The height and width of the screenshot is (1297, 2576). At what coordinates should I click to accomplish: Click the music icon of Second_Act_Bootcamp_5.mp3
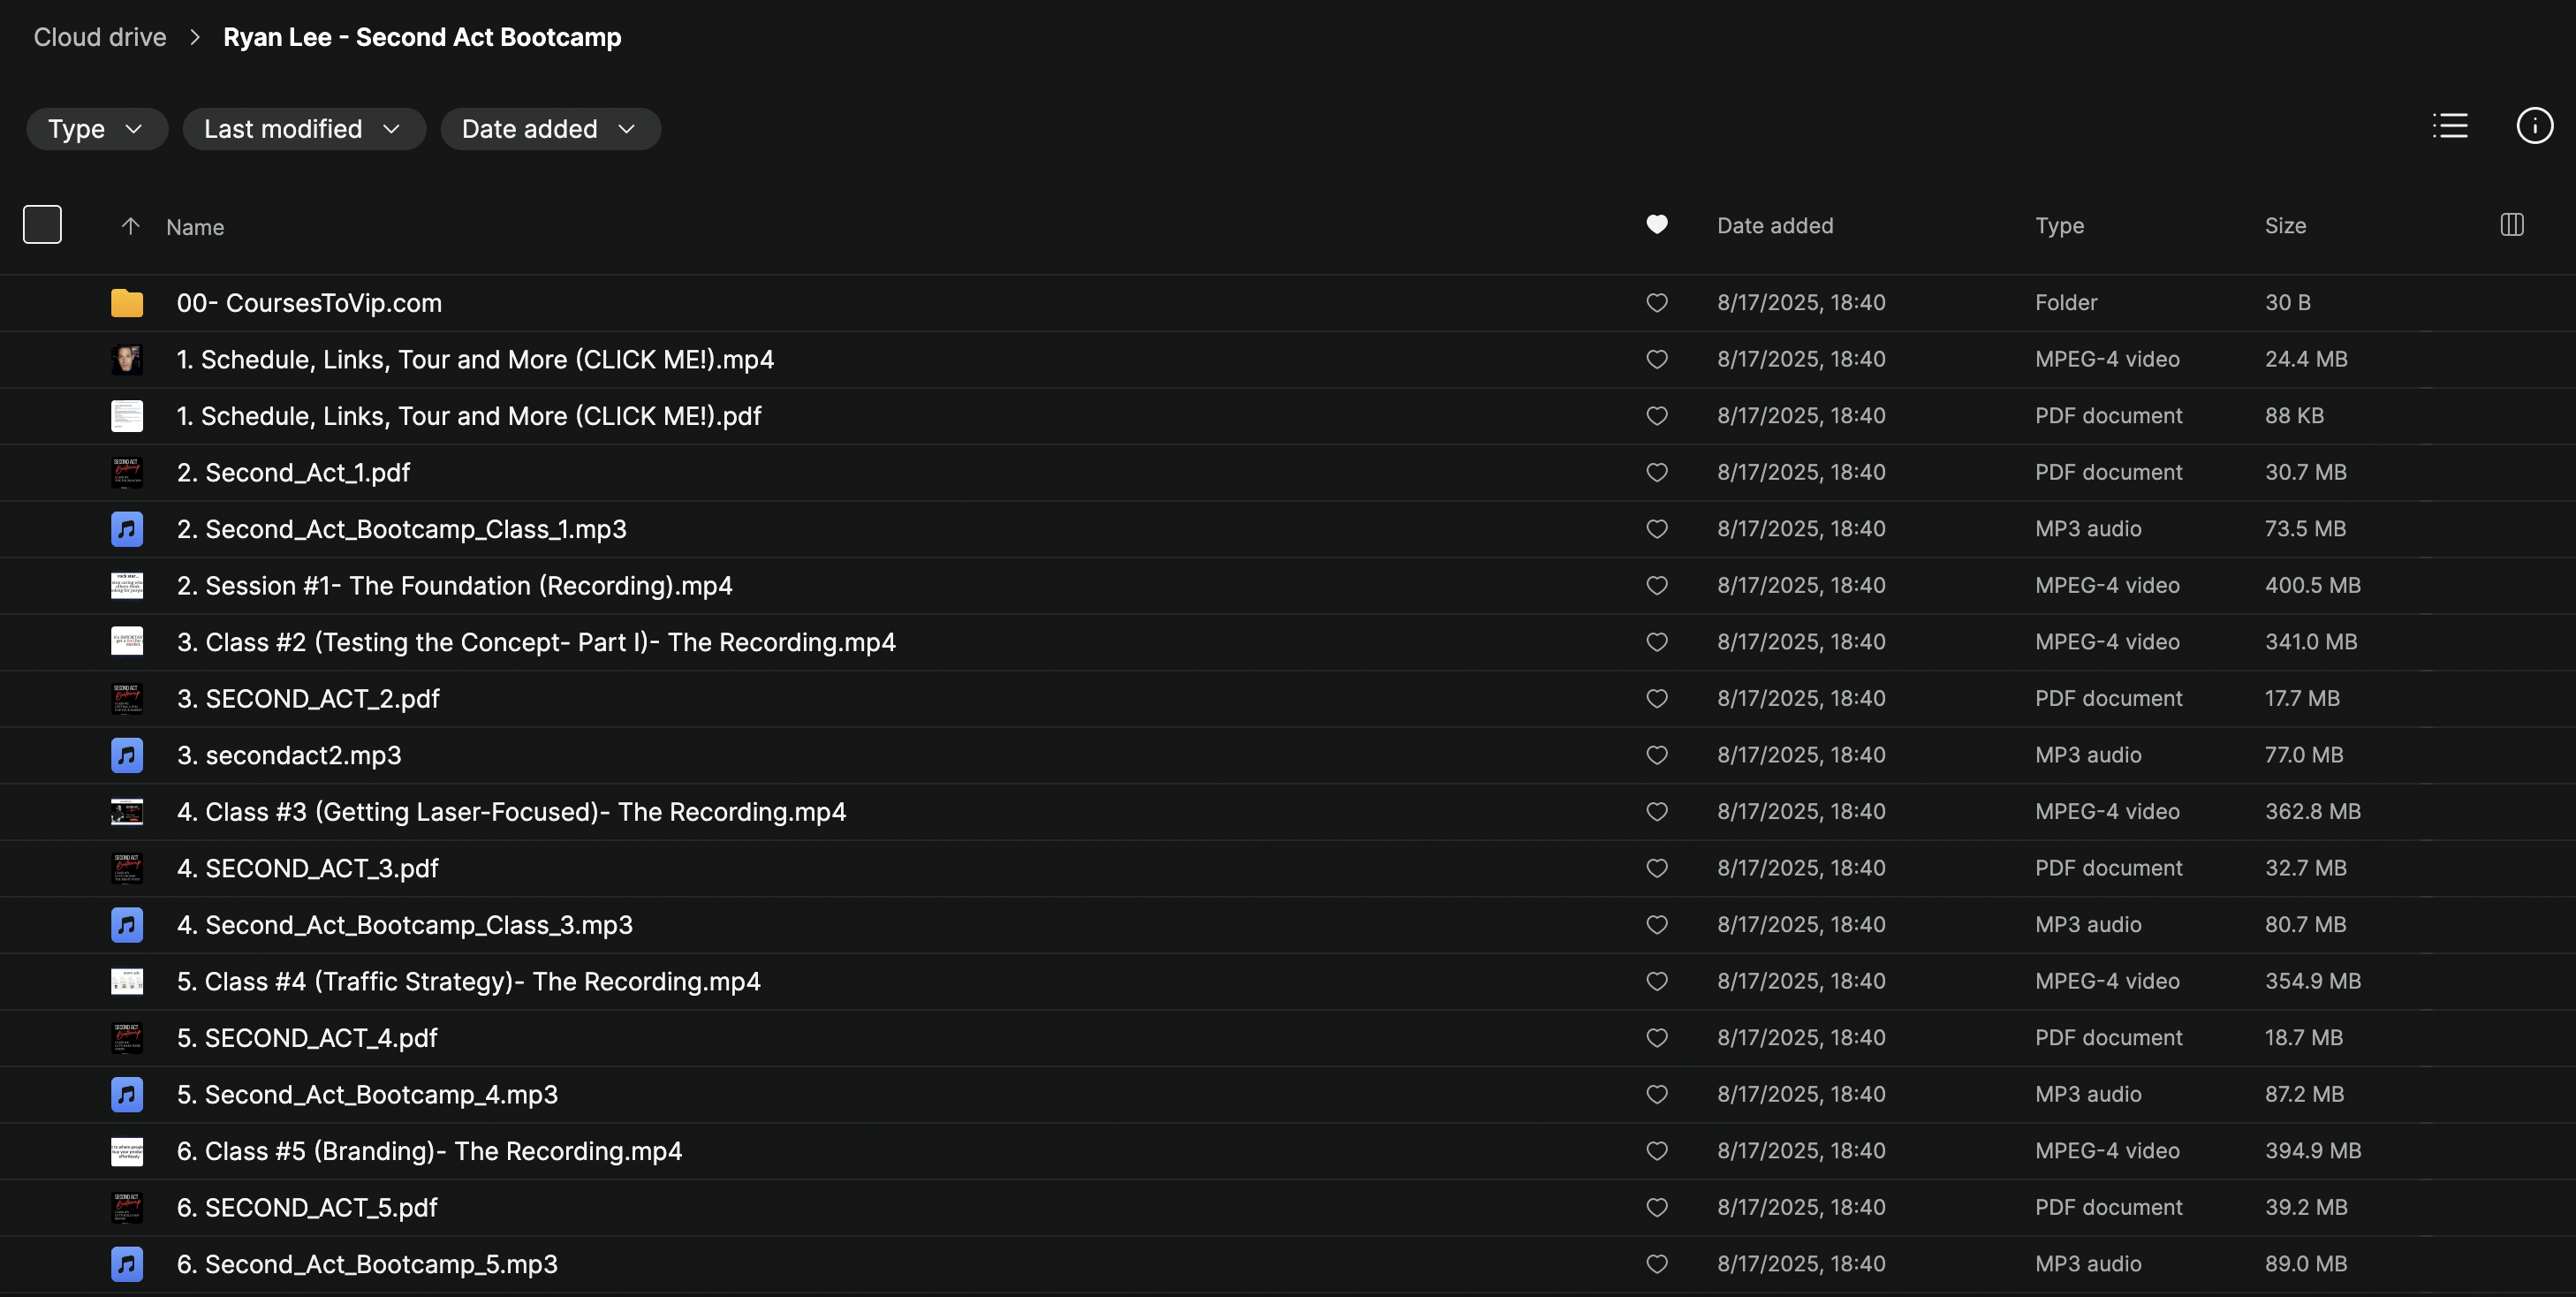(x=127, y=1264)
